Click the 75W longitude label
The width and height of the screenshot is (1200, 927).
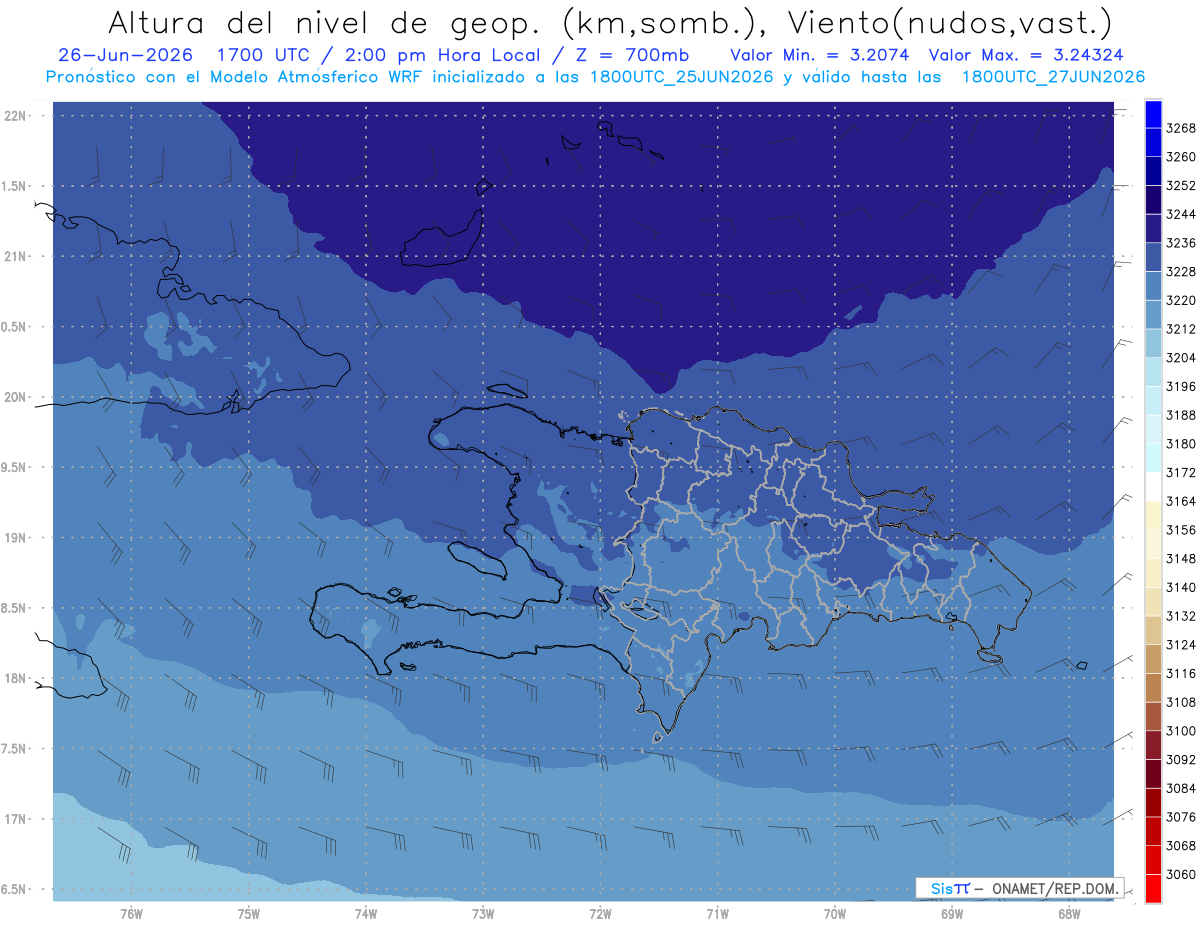[x=248, y=913]
